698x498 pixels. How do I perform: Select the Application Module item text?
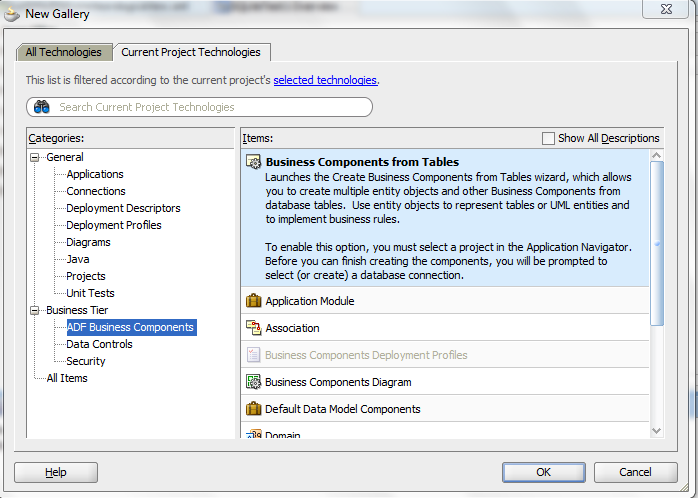click(310, 301)
